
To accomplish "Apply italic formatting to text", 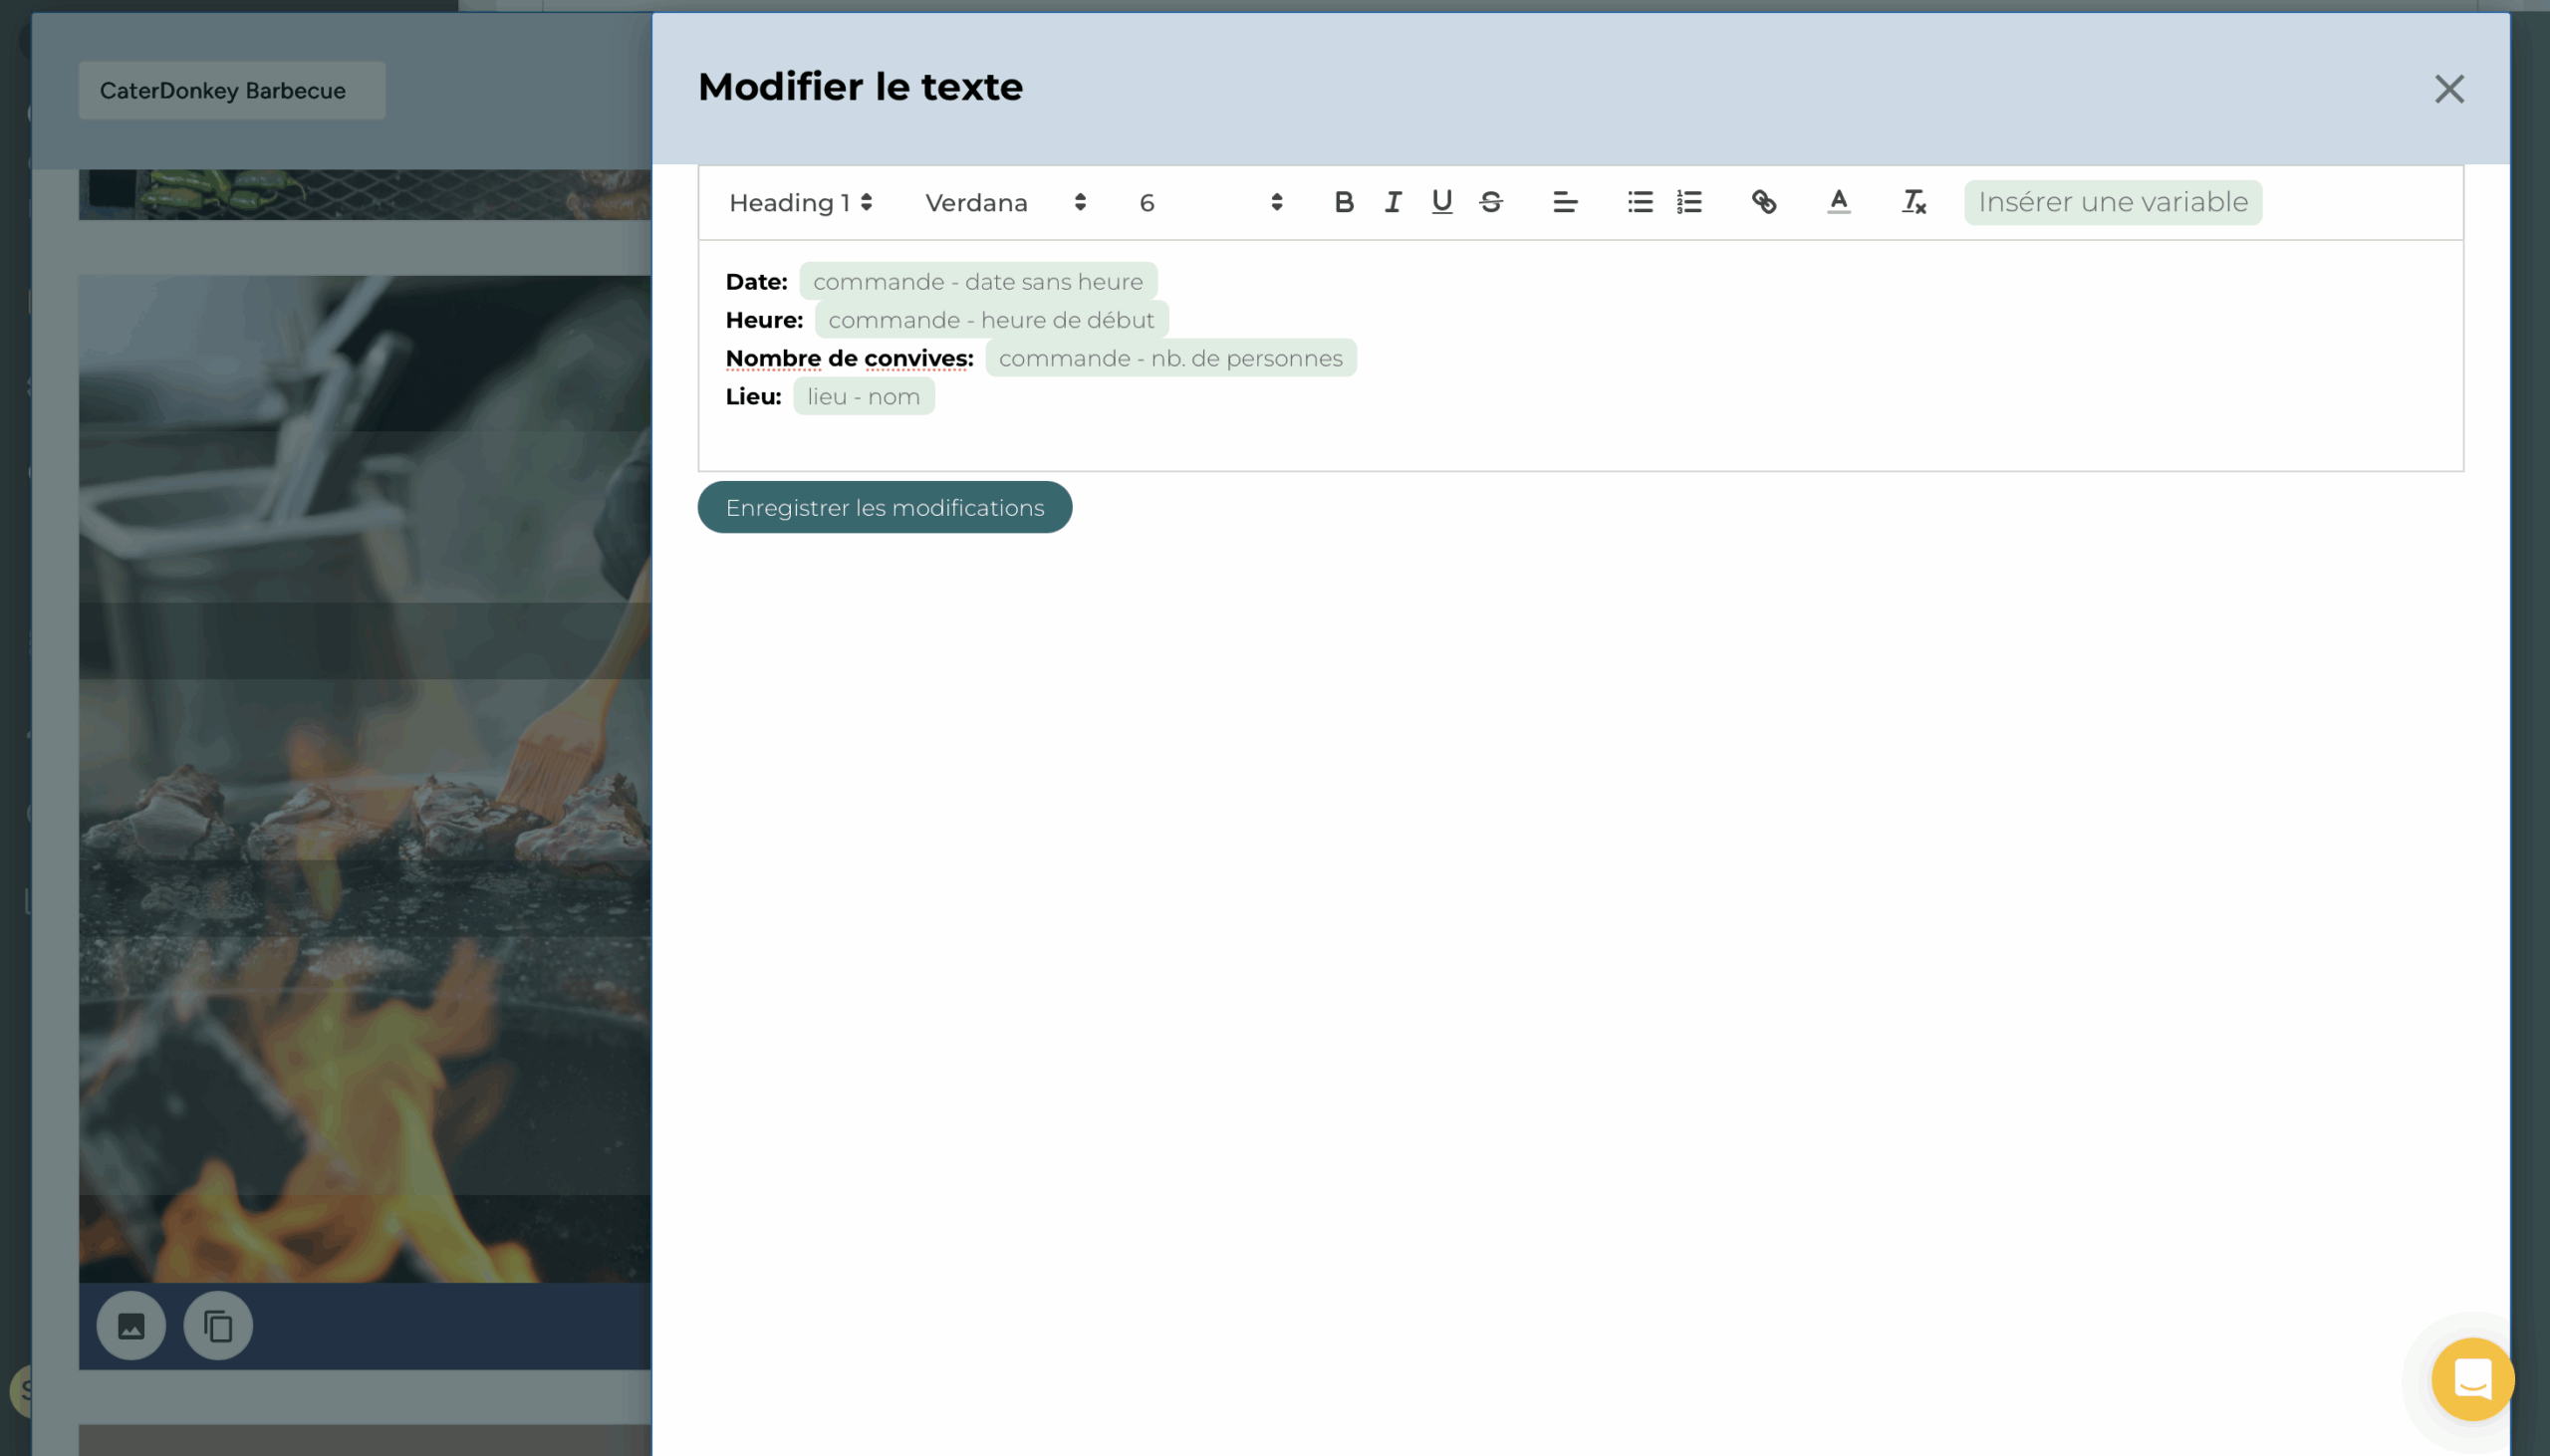I will click(1393, 202).
